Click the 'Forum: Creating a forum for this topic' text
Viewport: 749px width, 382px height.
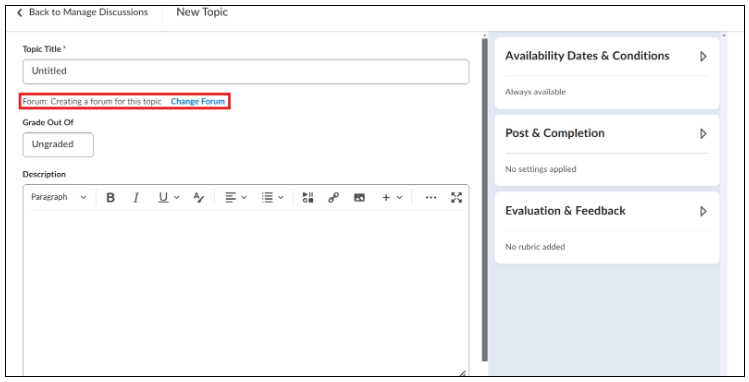tap(92, 101)
